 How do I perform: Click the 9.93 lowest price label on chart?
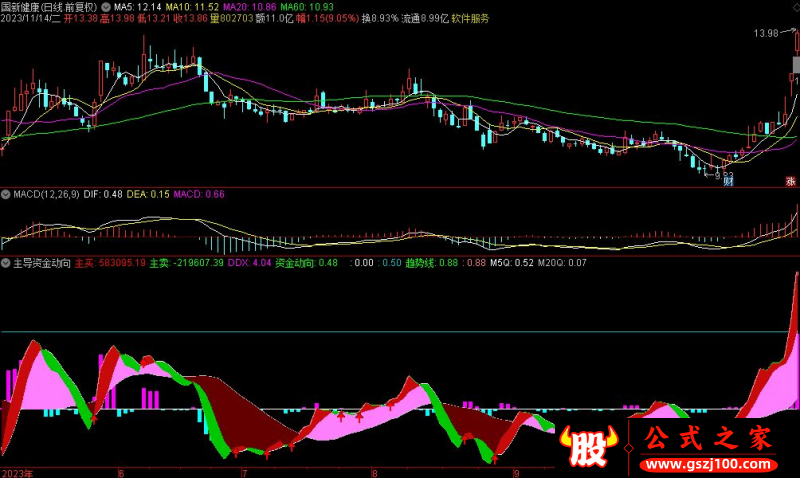(724, 175)
